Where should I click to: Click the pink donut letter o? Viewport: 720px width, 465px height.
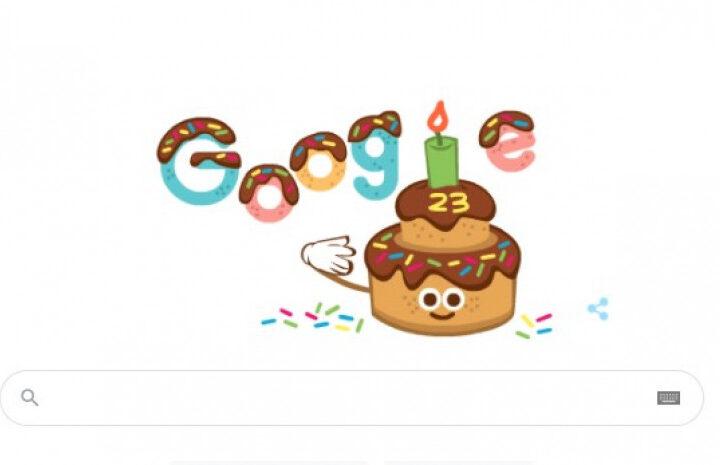[x=269, y=193]
